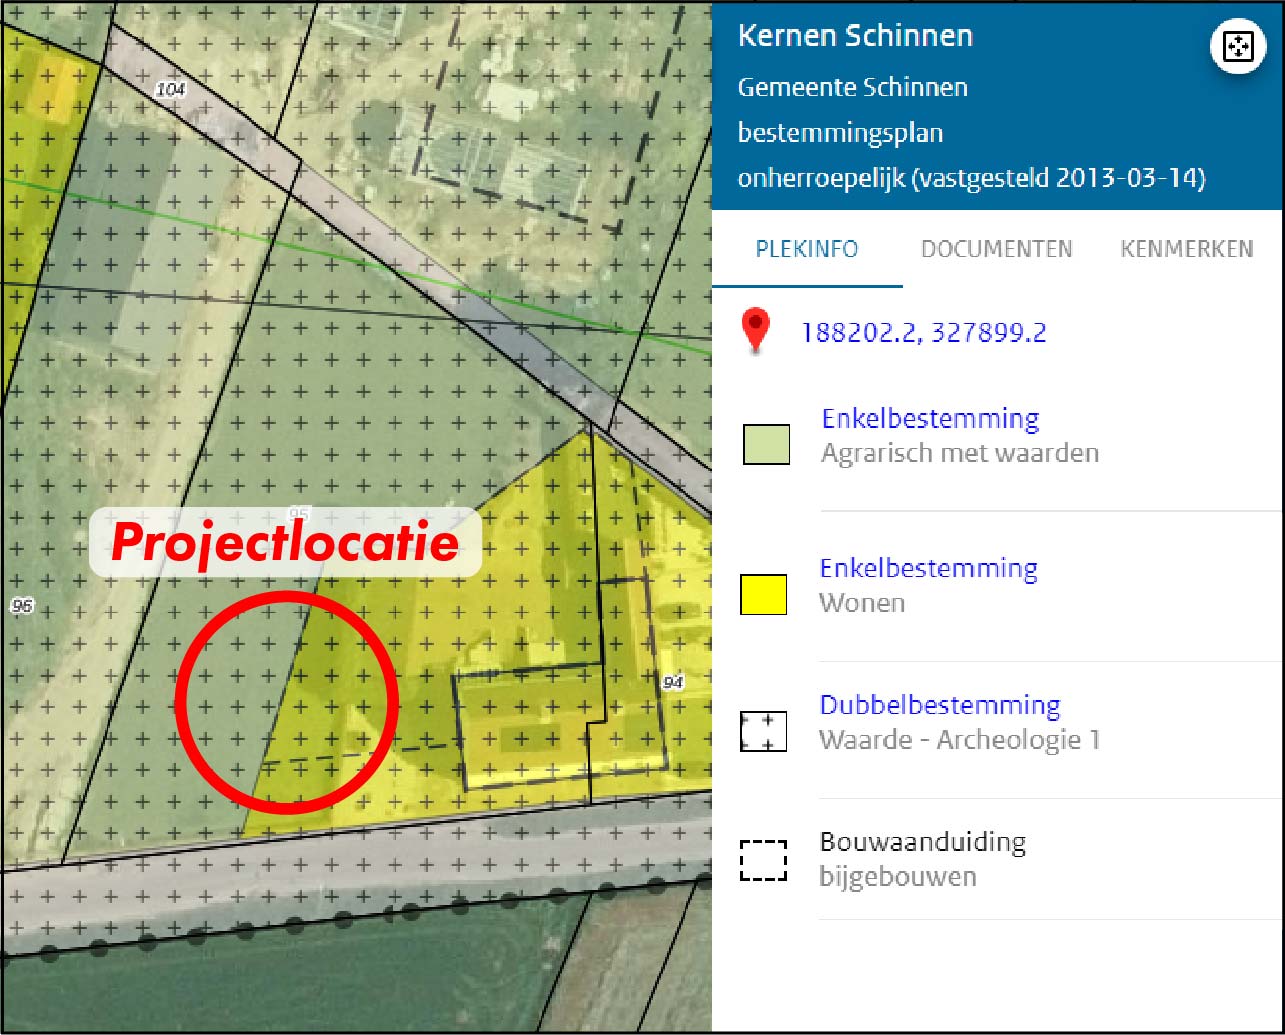The width and height of the screenshot is (1285, 1035).
Task: Open the Dubbelbestemming link
Action: coord(940,705)
